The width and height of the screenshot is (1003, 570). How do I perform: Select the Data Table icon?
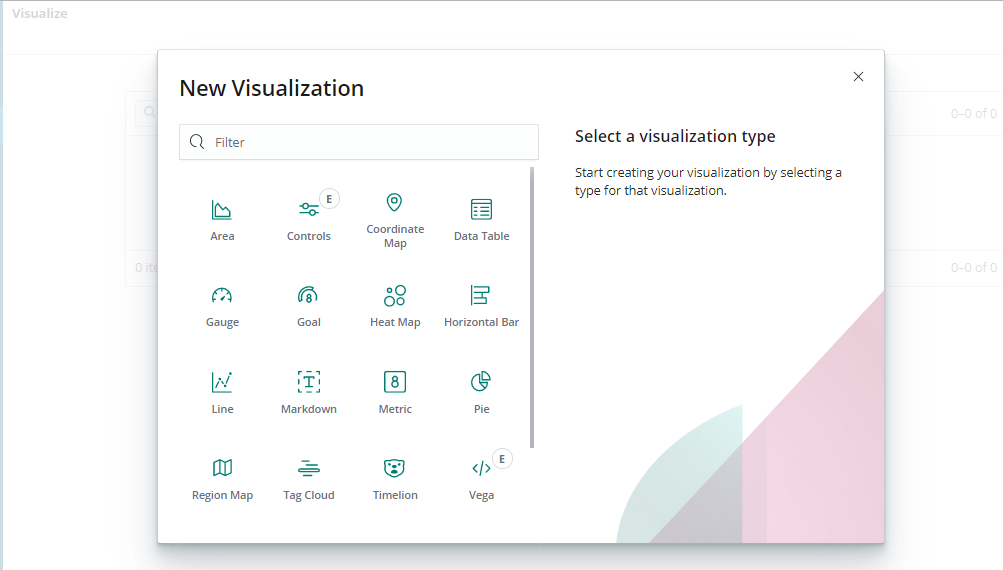(481, 210)
